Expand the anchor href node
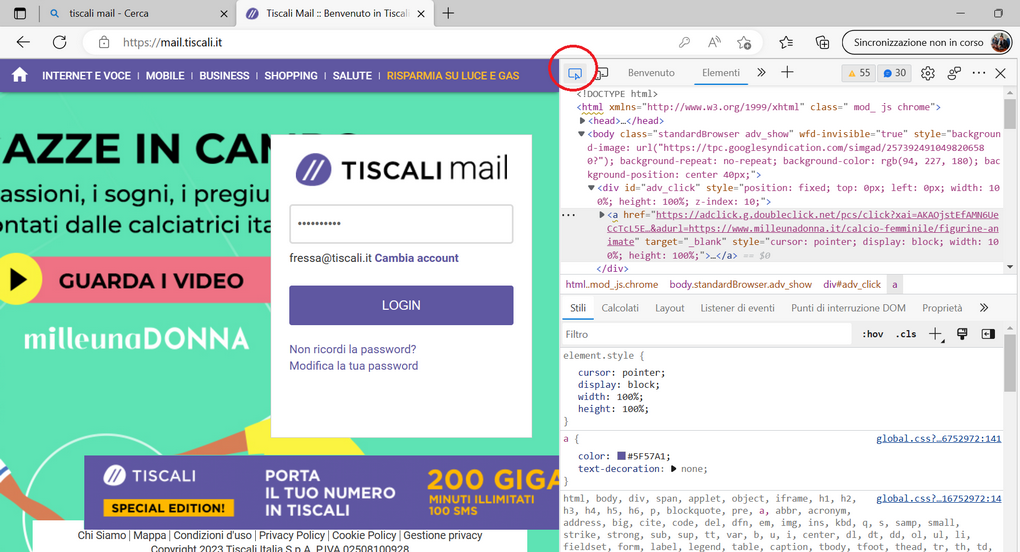 602,215
